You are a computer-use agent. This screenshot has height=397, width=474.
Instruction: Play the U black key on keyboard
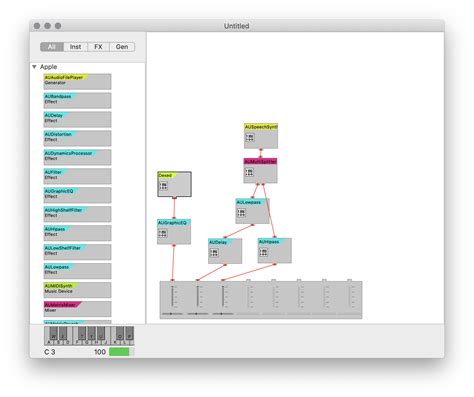coord(101,332)
